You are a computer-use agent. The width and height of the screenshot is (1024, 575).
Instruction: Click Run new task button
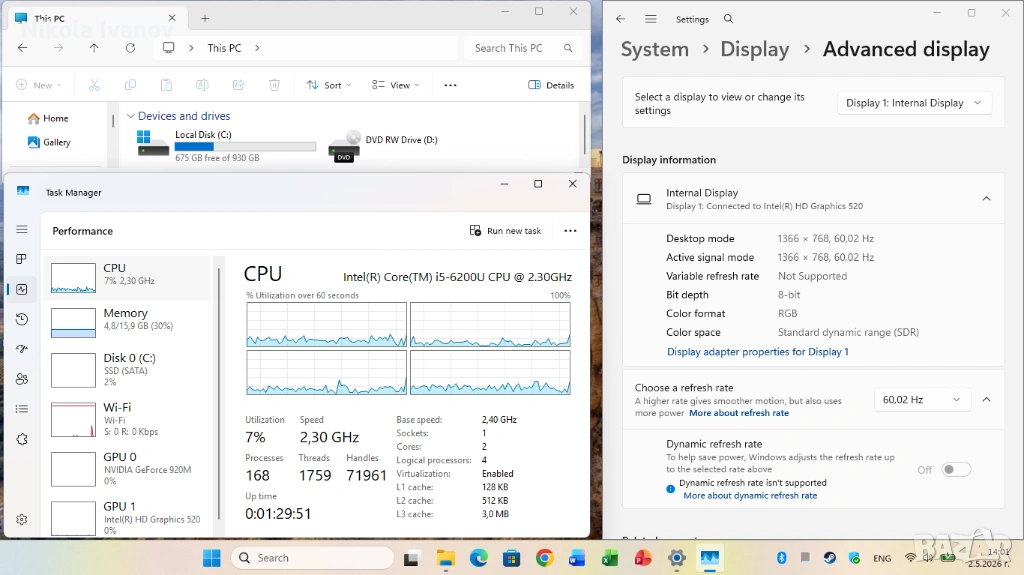(x=505, y=231)
